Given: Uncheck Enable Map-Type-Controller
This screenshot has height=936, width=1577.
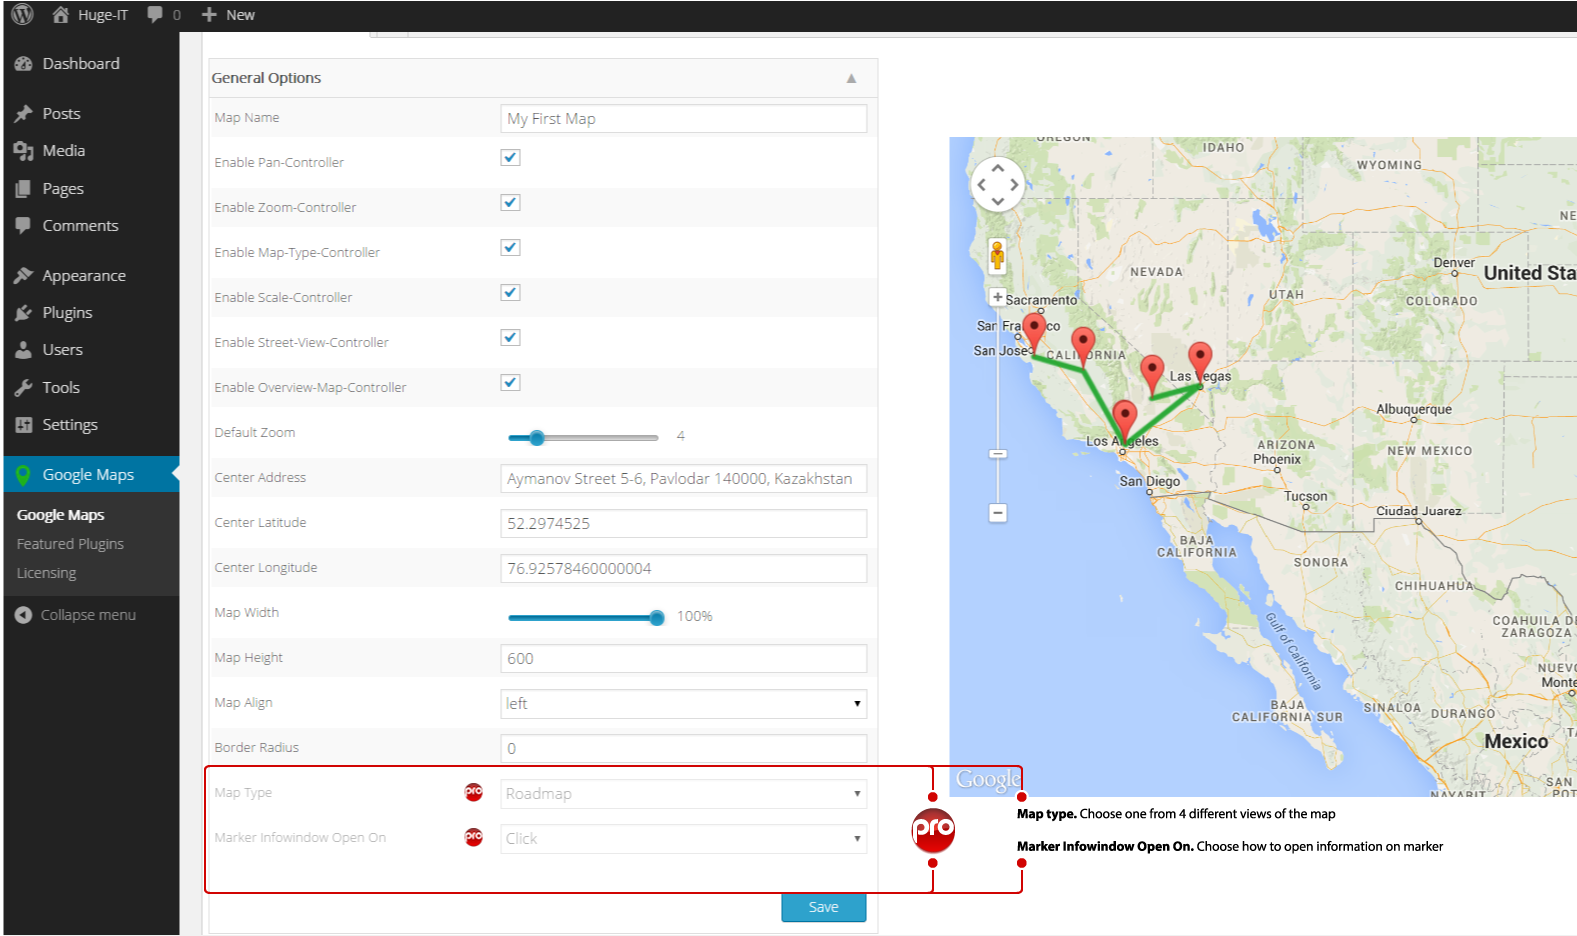Looking at the screenshot, I should coord(511,248).
